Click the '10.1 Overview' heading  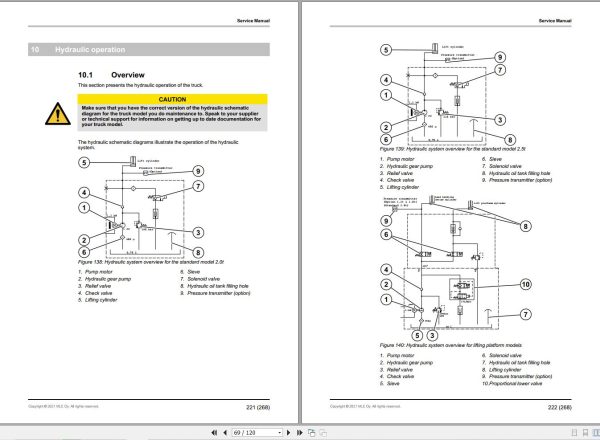(x=111, y=75)
